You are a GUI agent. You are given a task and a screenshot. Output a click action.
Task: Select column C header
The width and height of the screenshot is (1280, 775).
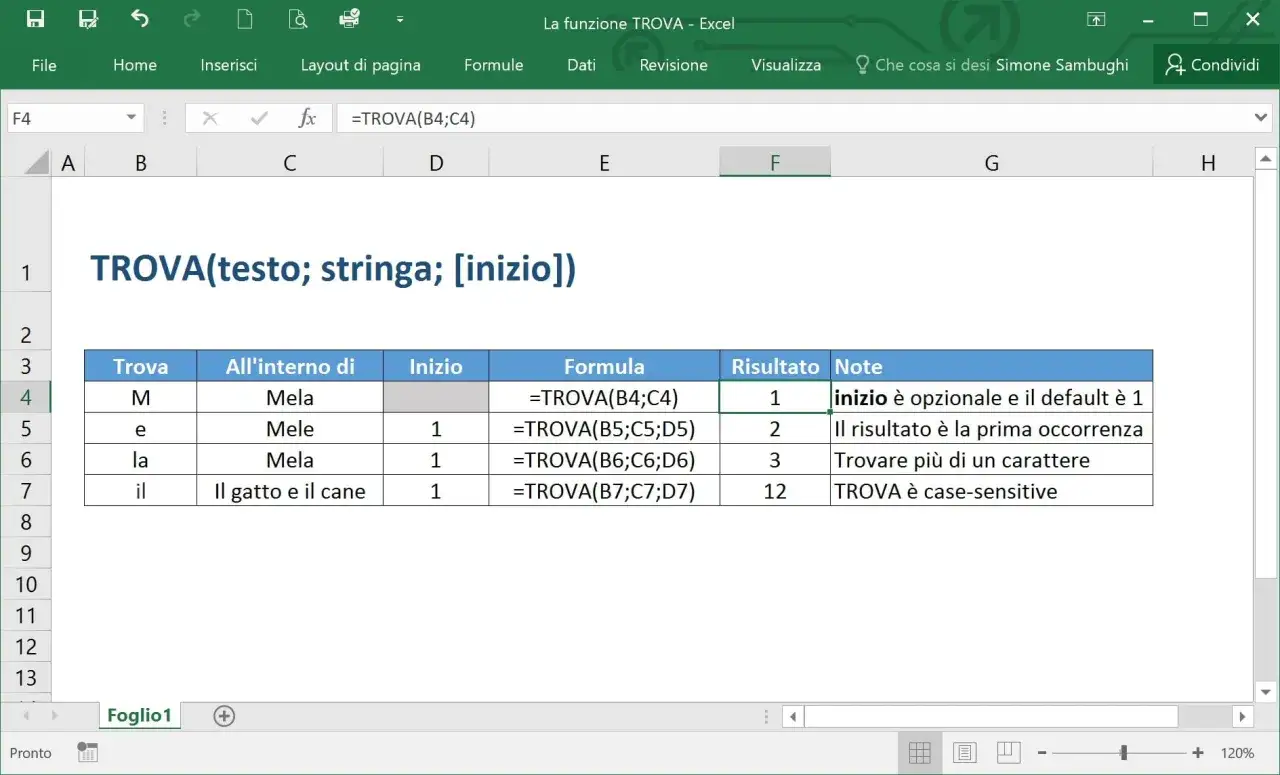click(290, 163)
